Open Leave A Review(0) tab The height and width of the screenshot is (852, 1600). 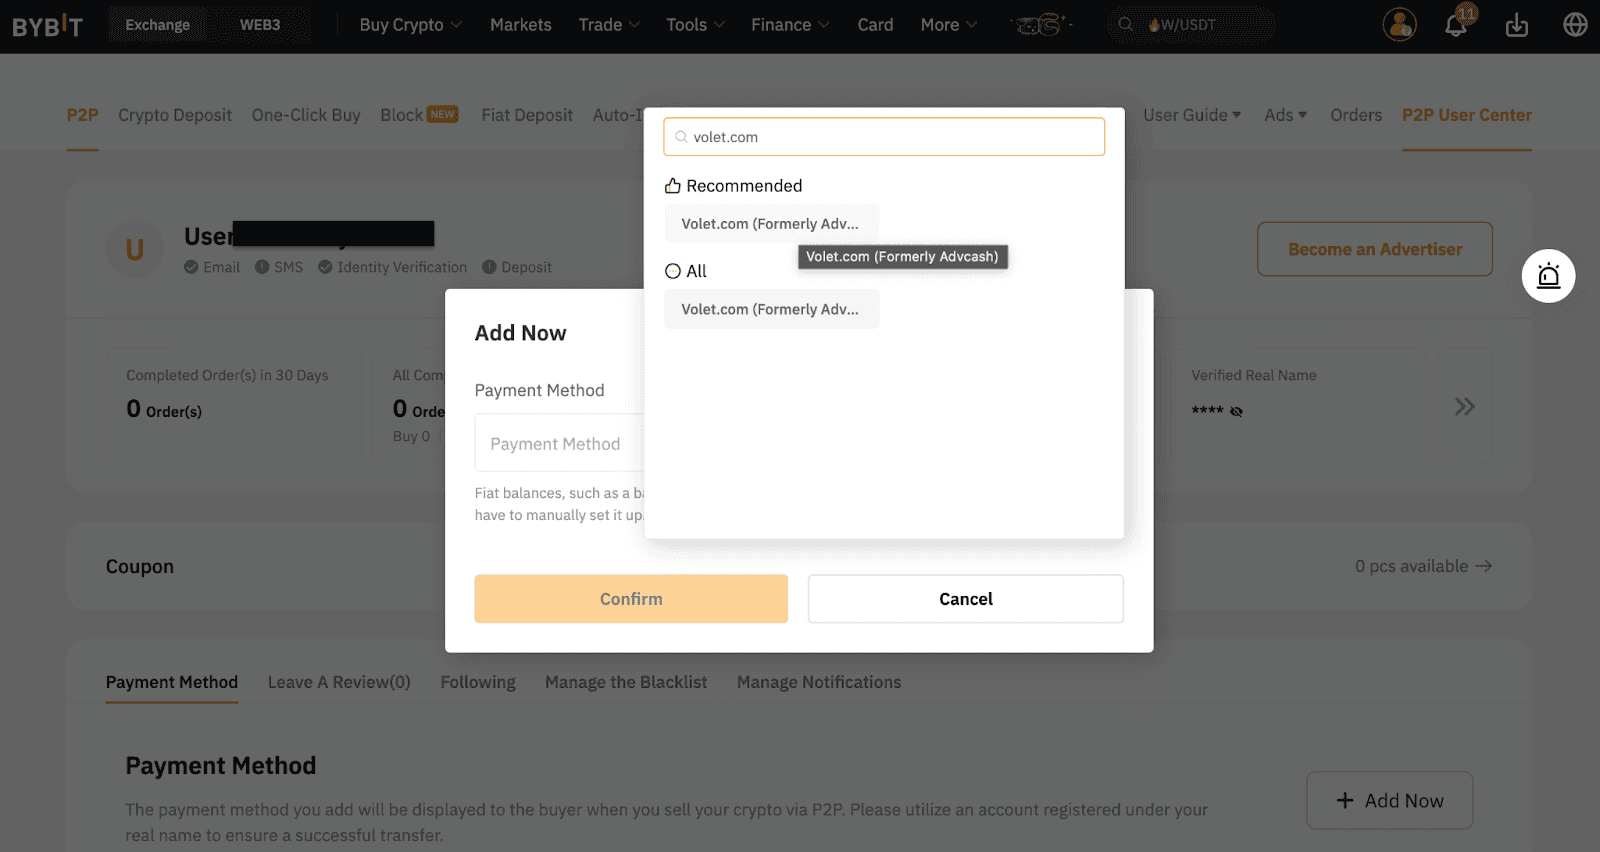(x=339, y=682)
